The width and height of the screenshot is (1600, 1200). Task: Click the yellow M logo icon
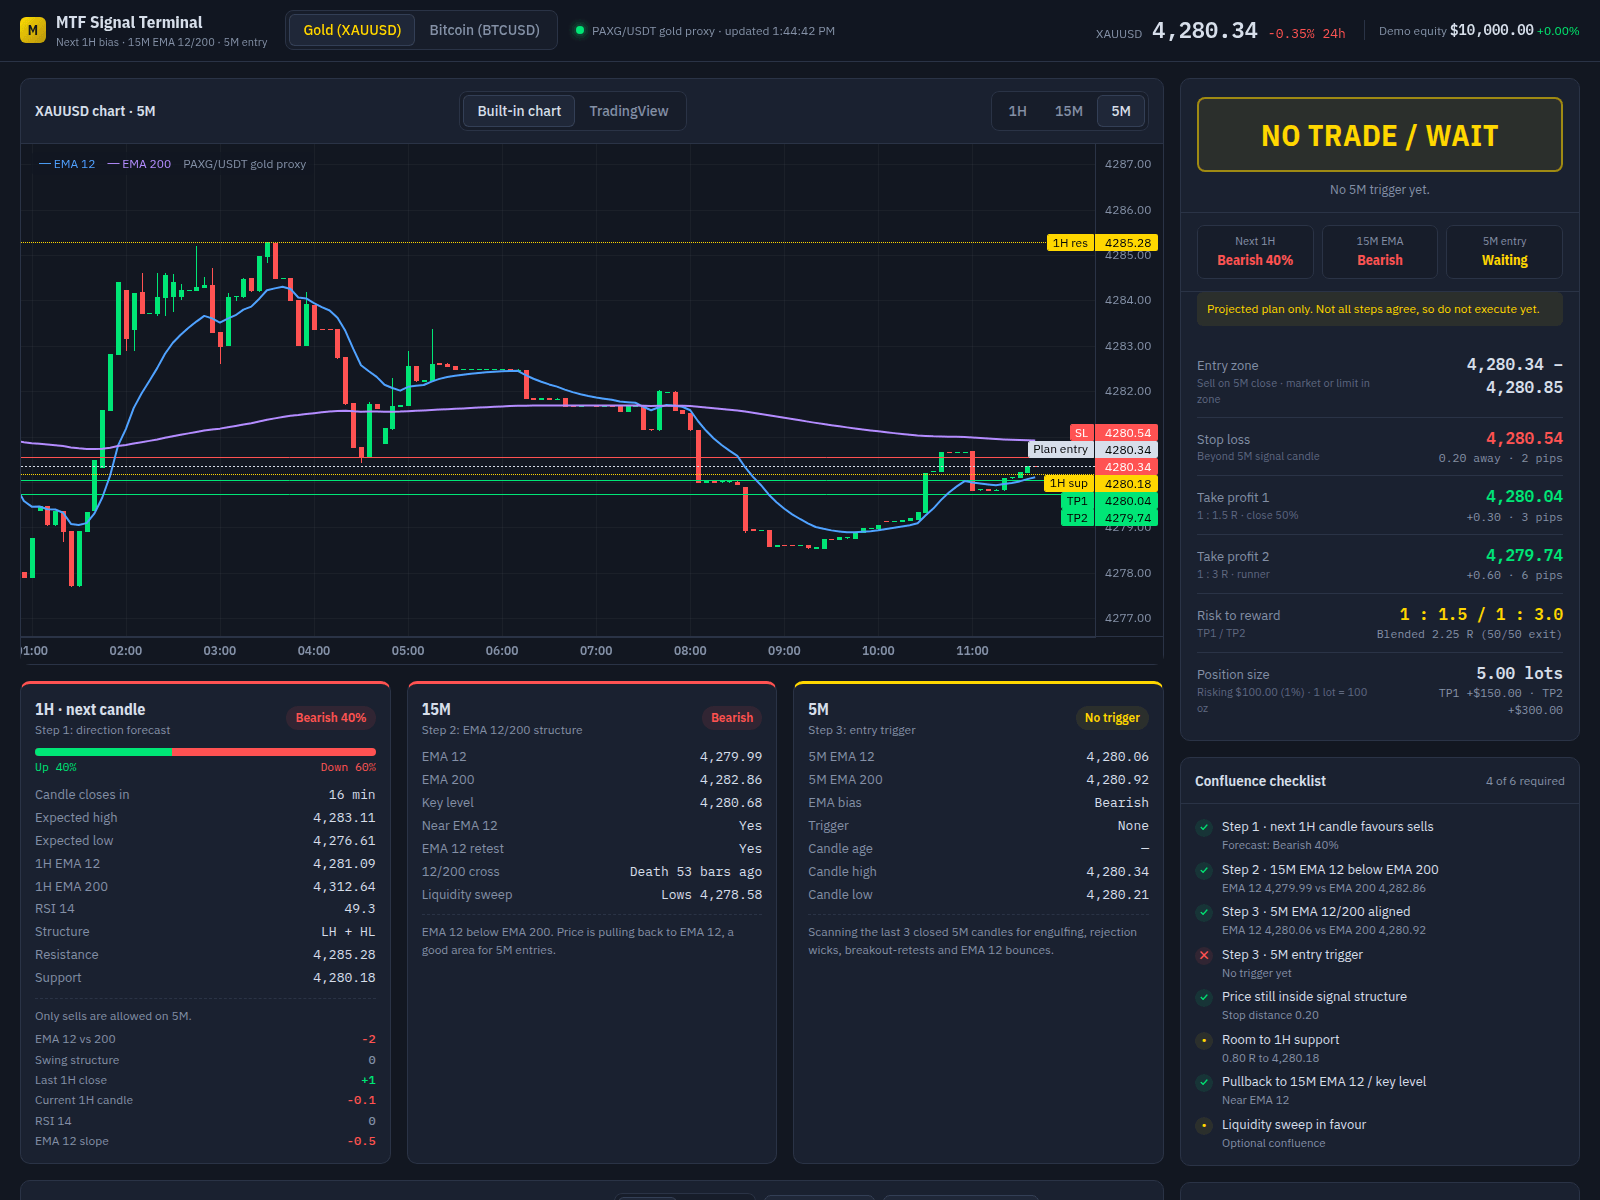[x=33, y=30]
